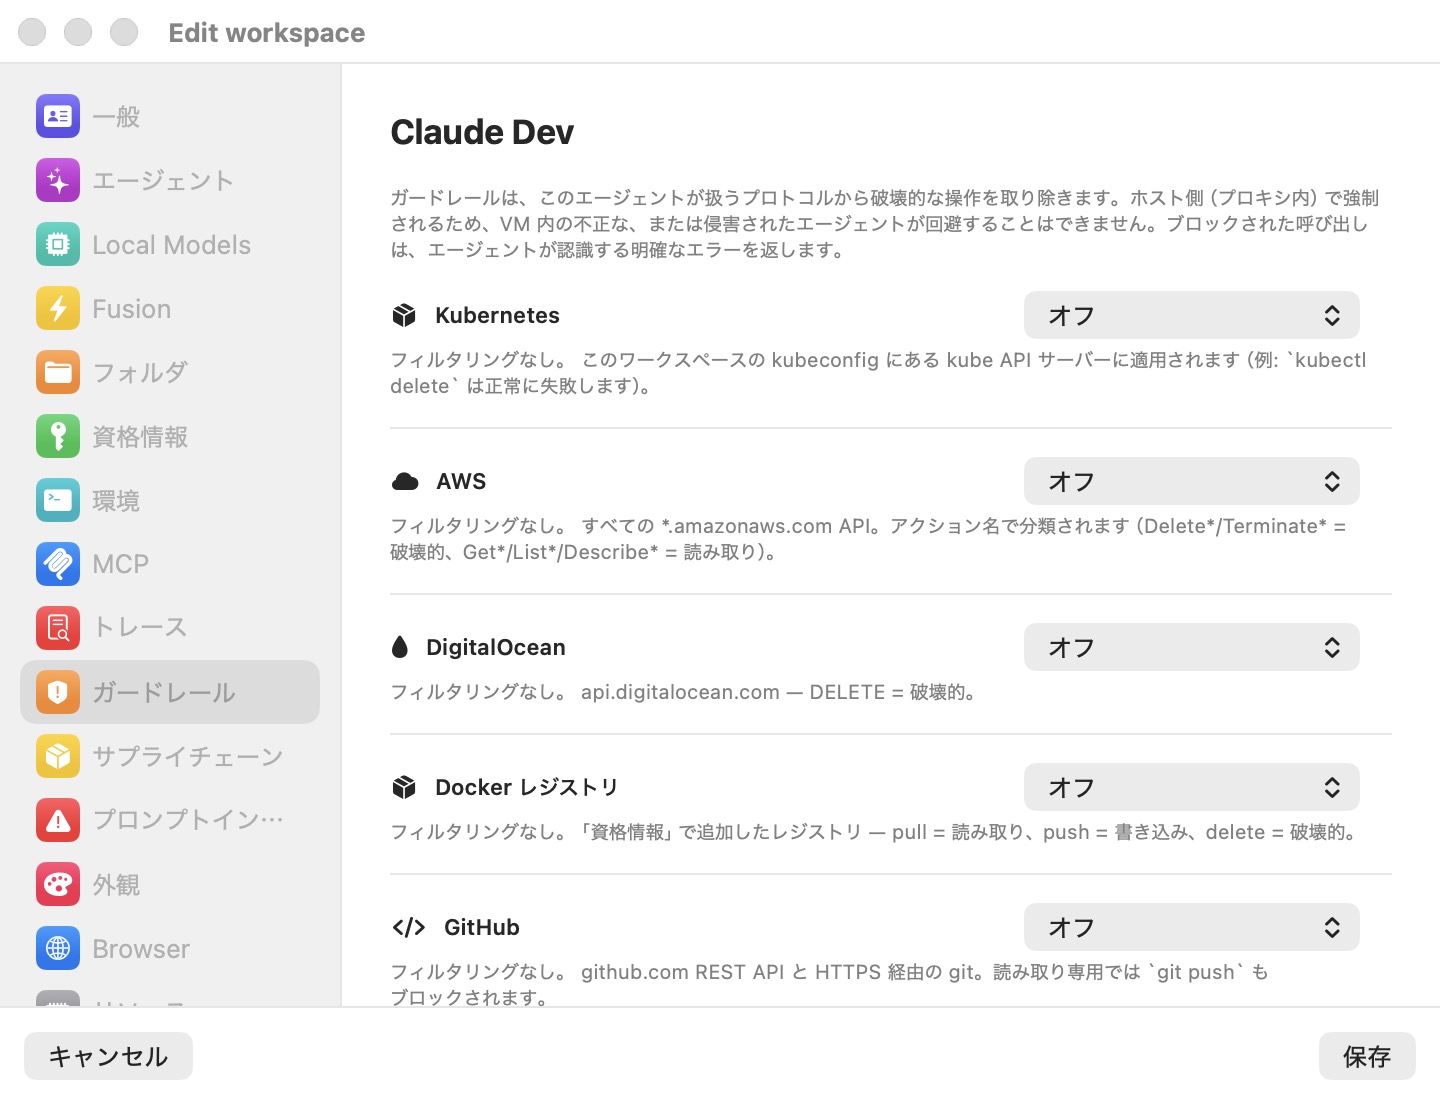1440x1104 pixels.
Task: Click the Edit workspace window title
Action: coord(267,32)
